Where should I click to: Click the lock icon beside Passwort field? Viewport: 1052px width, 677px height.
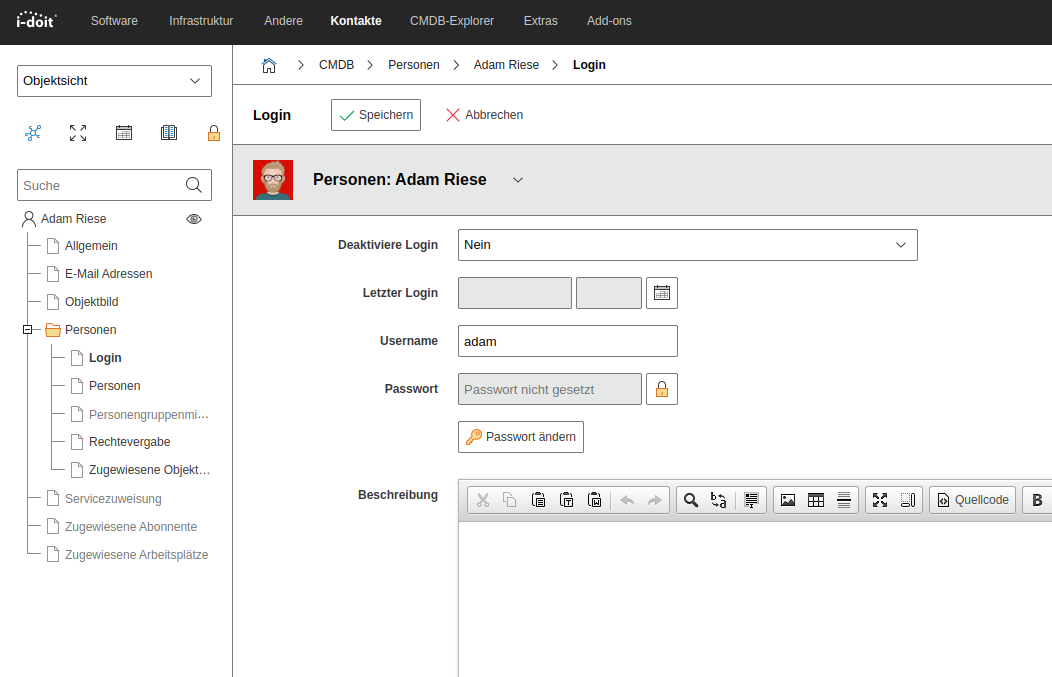tap(662, 389)
